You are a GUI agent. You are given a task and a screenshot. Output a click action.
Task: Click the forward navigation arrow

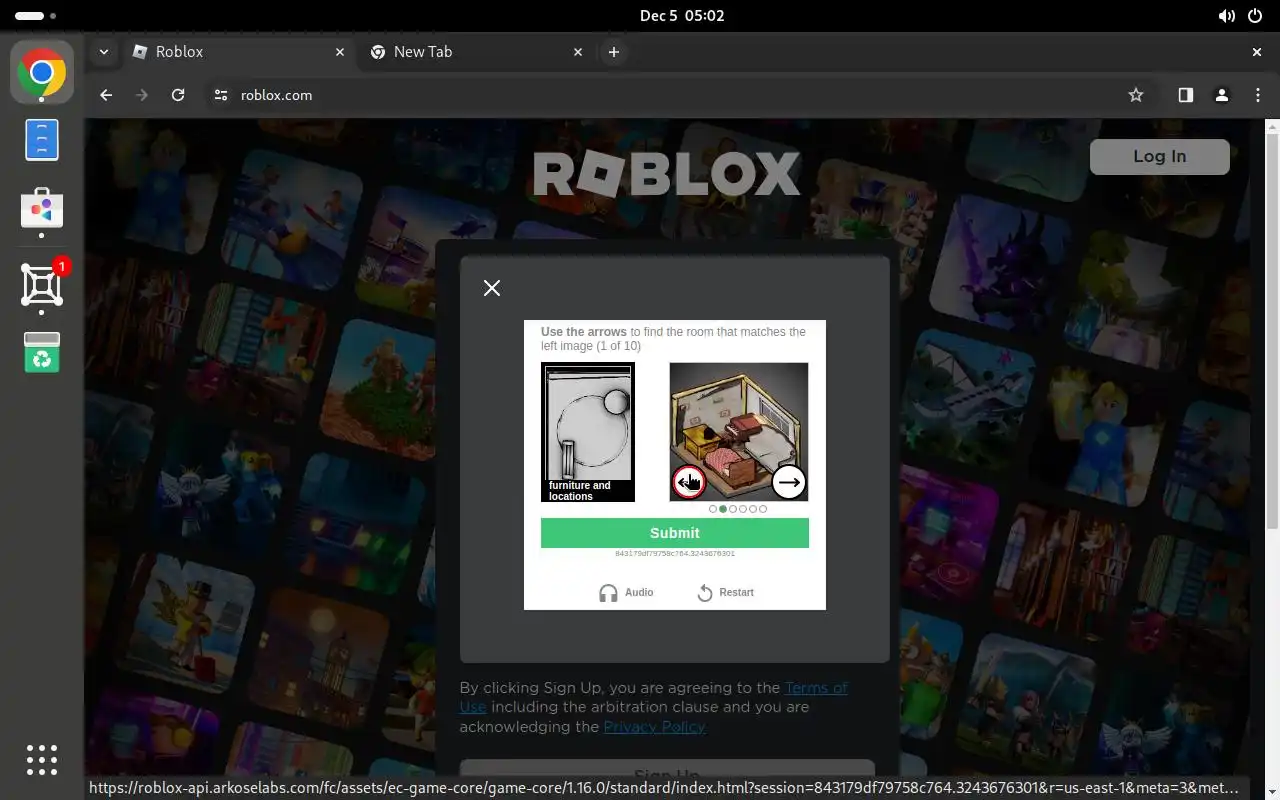point(142,95)
